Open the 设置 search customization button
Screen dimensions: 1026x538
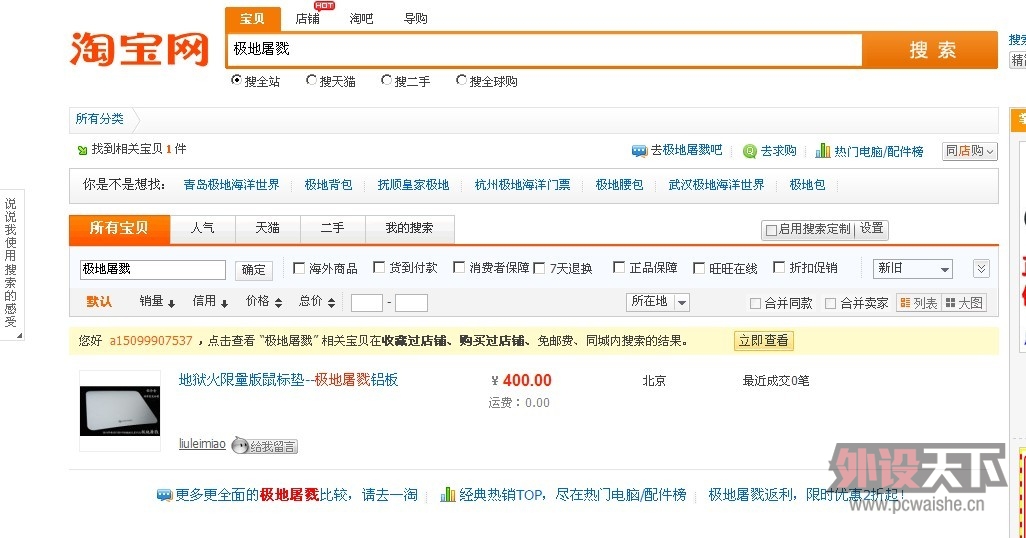click(872, 228)
